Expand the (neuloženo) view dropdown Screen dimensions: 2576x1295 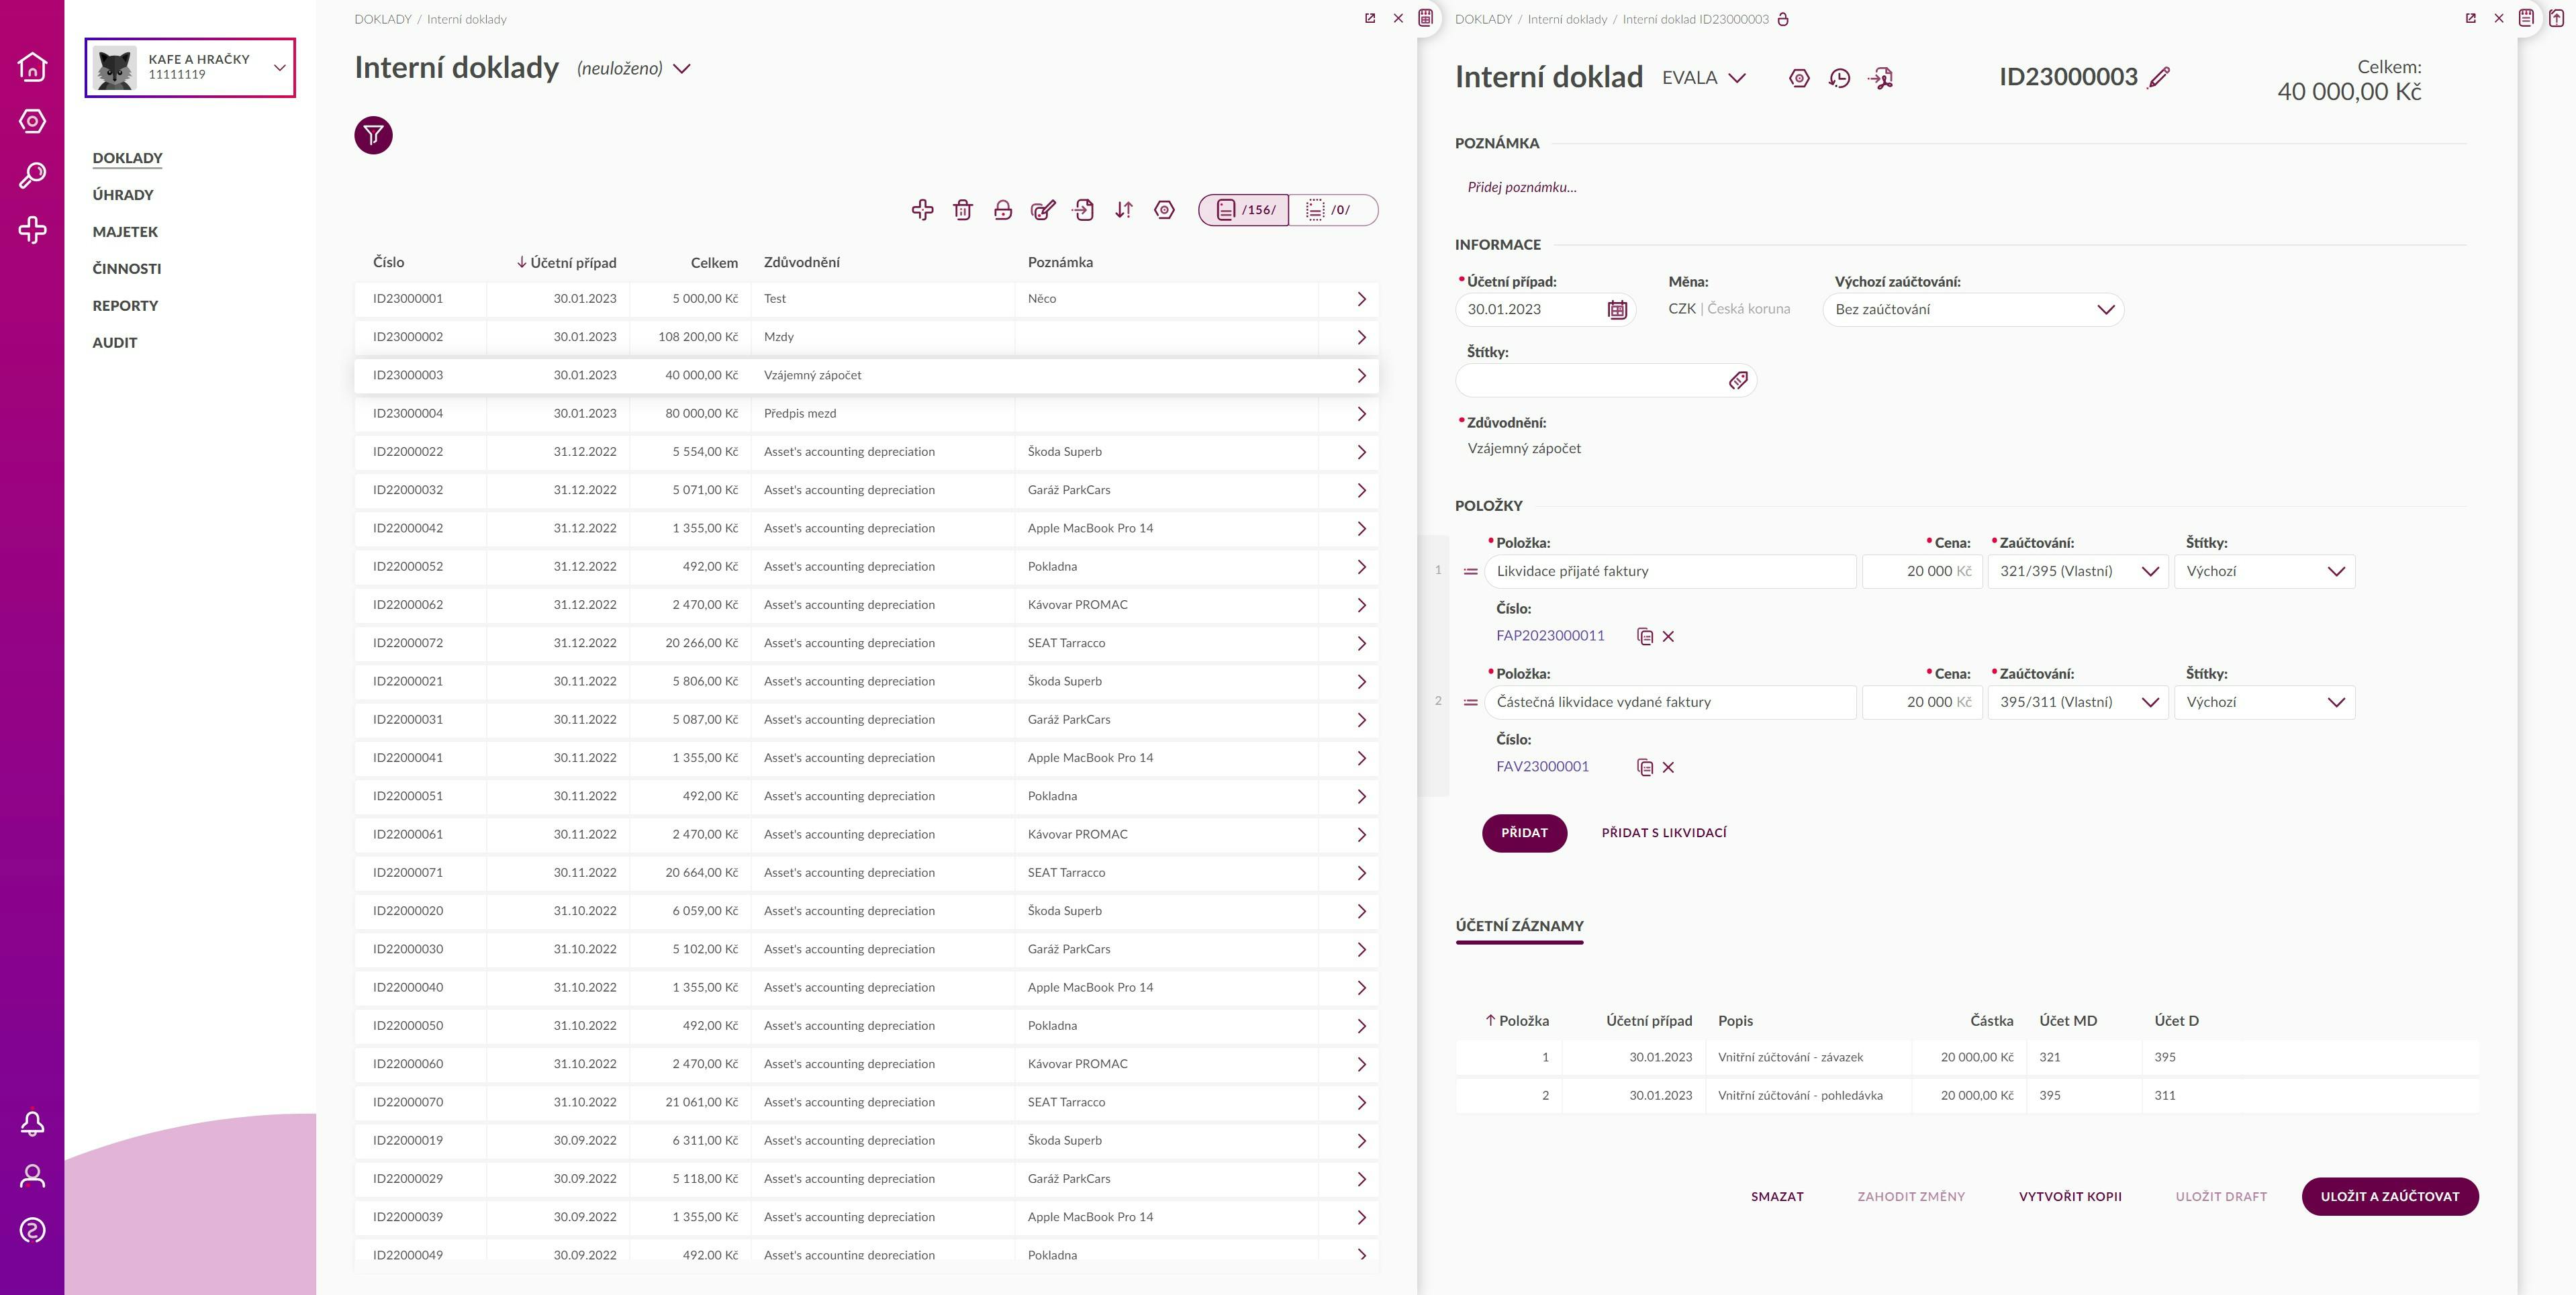(x=681, y=69)
